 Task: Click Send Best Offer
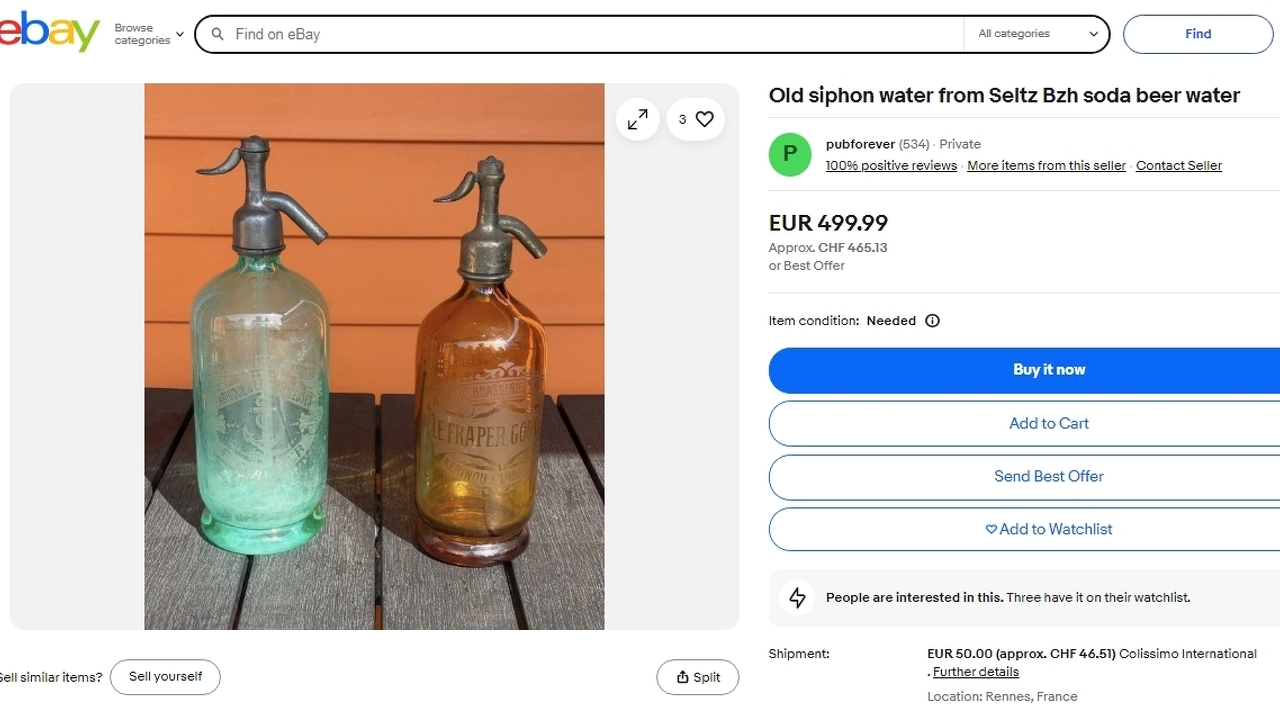pos(1048,476)
